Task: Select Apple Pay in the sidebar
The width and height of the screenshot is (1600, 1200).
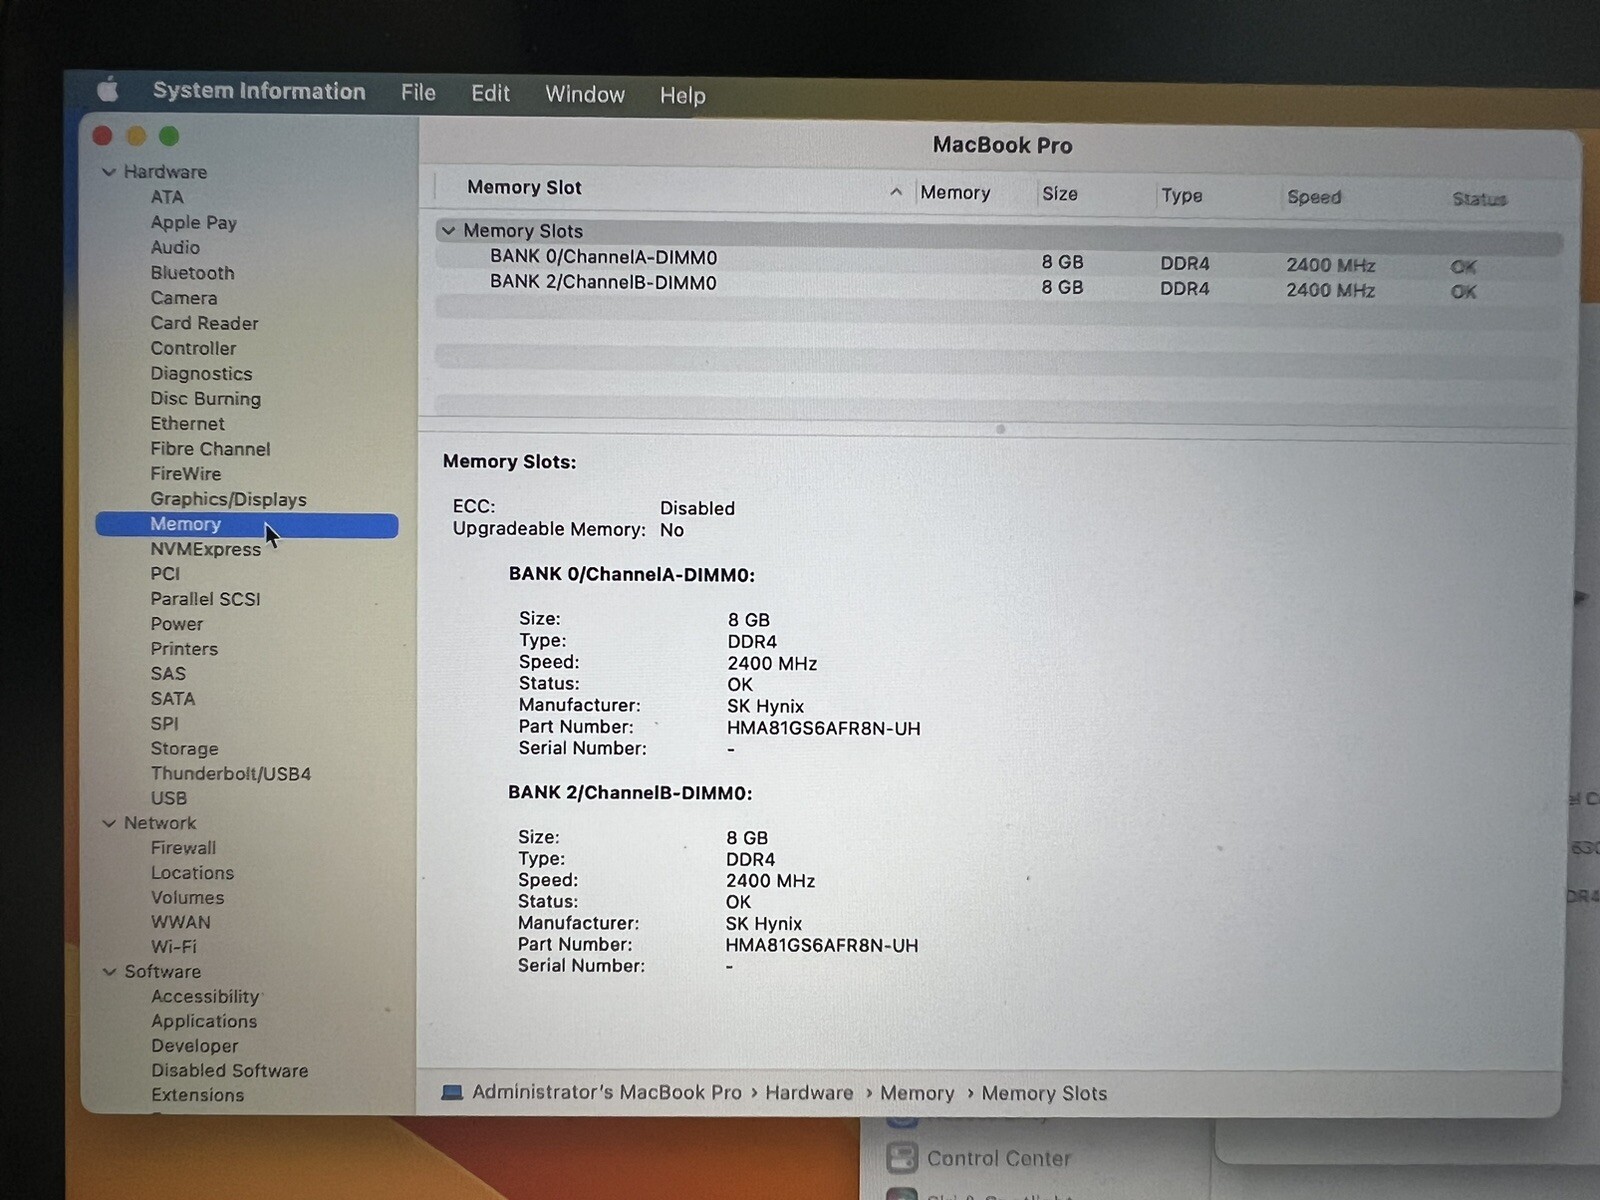Action: tap(193, 222)
